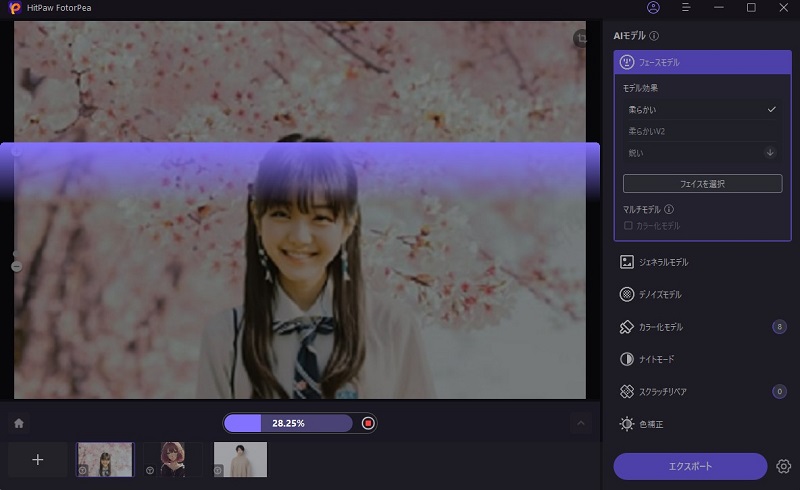This screenshot has width=800, height=490.
Task: Click the zoom out minus icon on the preview
Action: (x=16, y=266)
